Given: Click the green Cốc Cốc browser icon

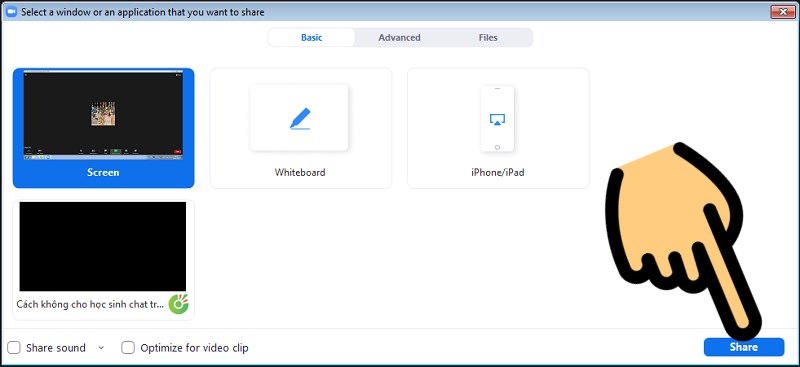Looking at the screenshot, I should click(x=179, y=304).
